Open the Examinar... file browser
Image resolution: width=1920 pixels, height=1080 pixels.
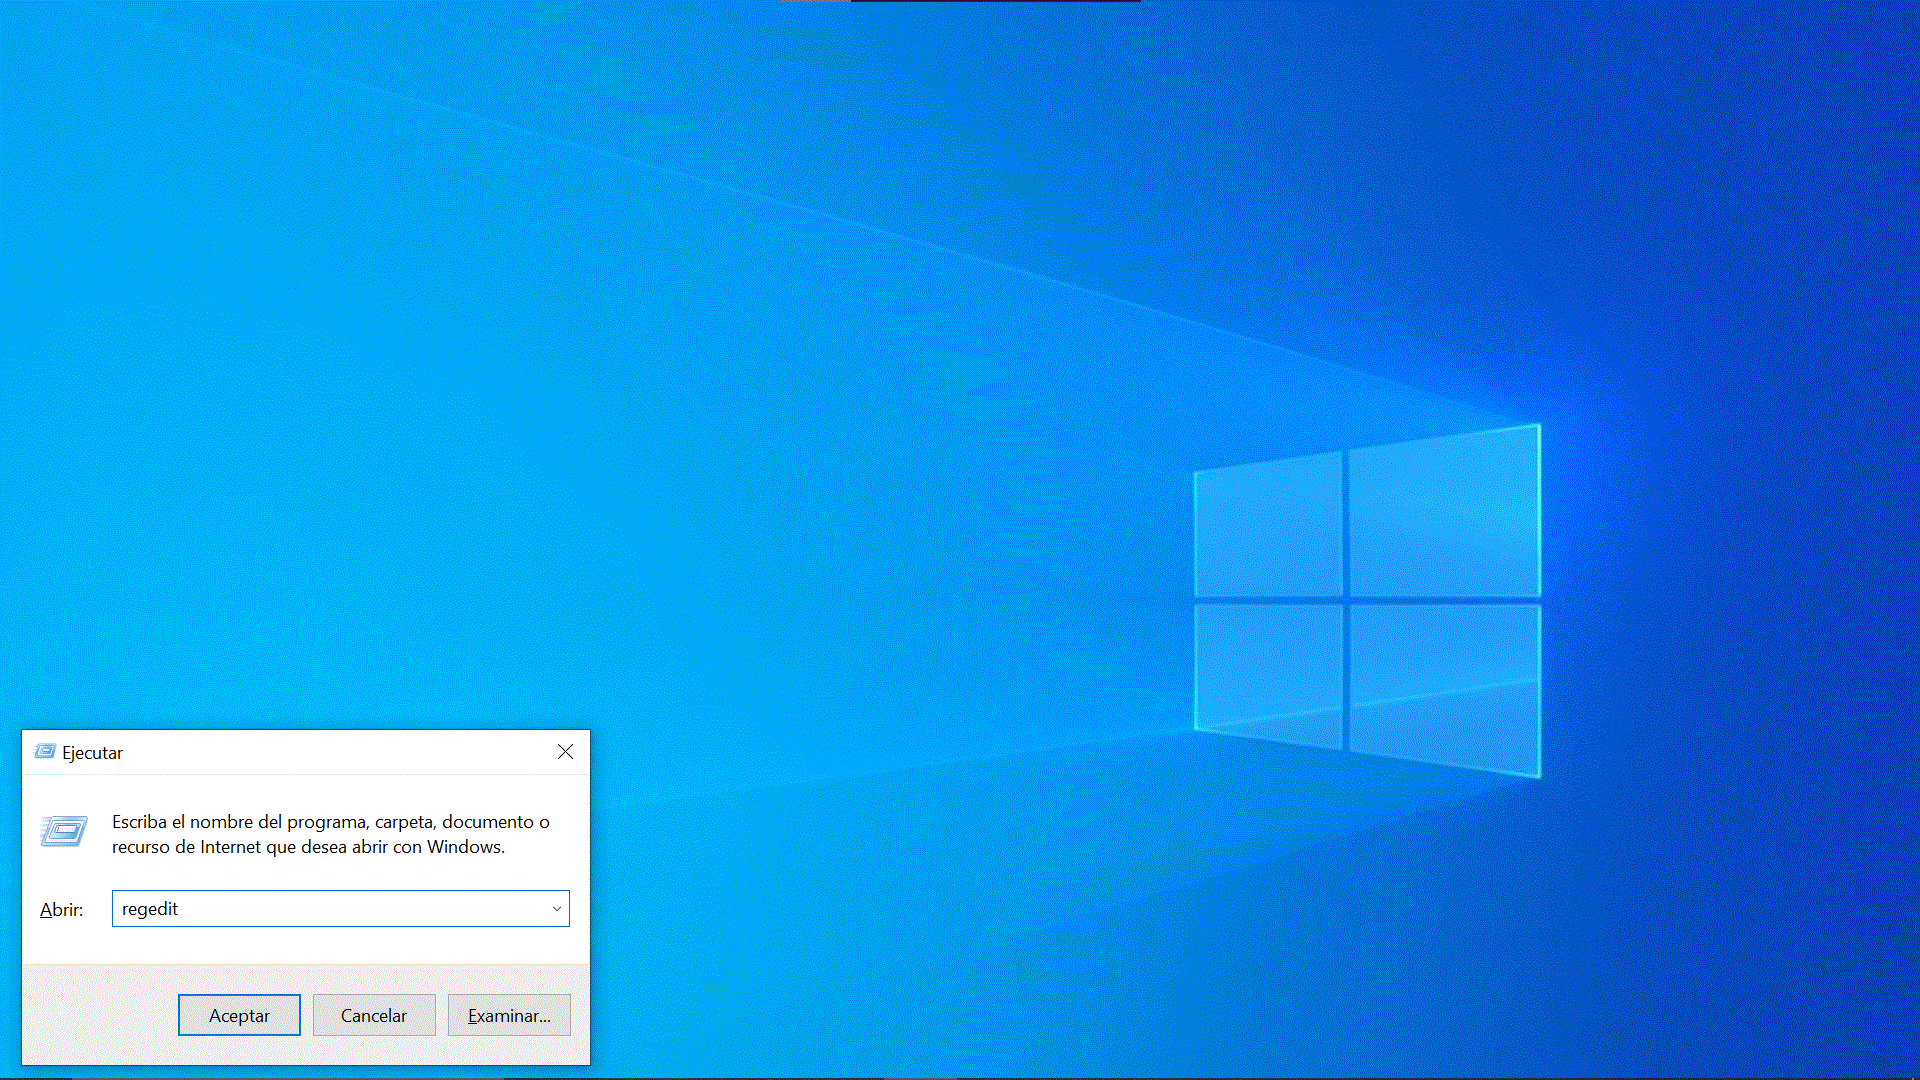(x=509, y=1015)
